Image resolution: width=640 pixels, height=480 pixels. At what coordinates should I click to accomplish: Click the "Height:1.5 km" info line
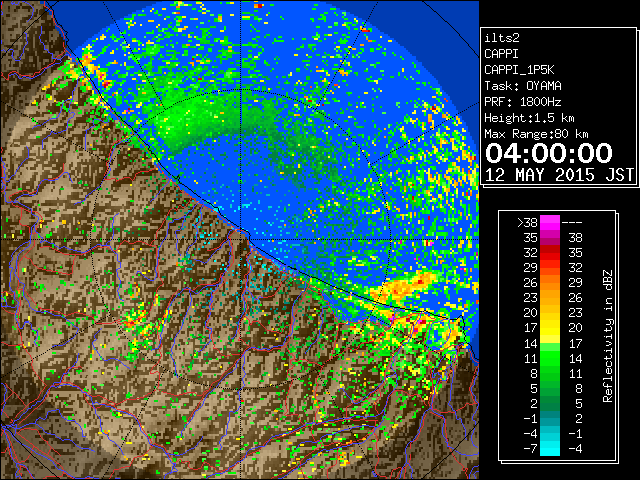pos(529,118)
